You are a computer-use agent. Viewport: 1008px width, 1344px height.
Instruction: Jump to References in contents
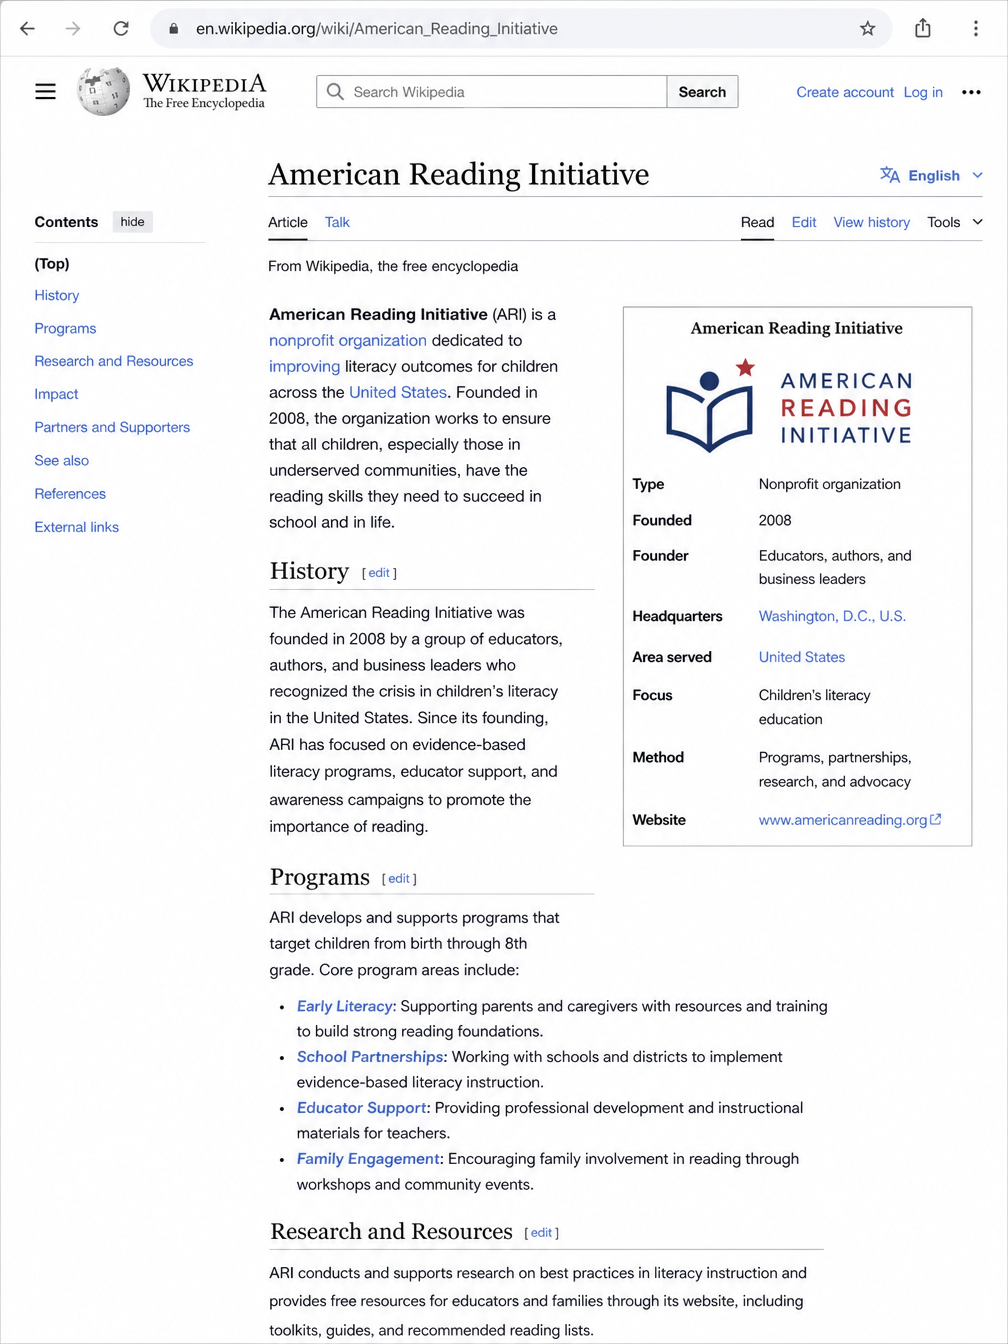(x=70, y=494)
